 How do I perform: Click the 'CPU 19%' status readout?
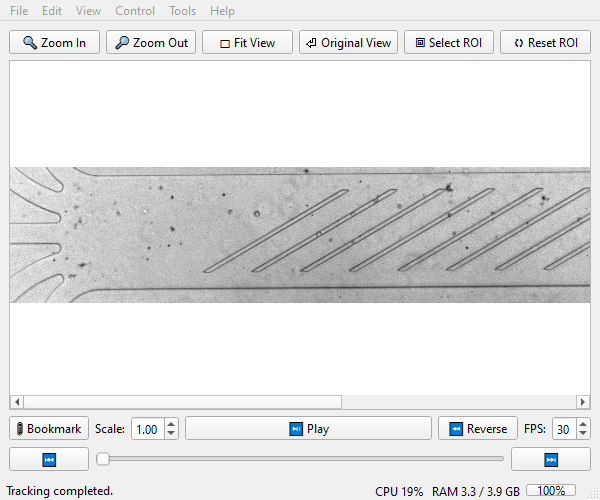pos(399,491)
